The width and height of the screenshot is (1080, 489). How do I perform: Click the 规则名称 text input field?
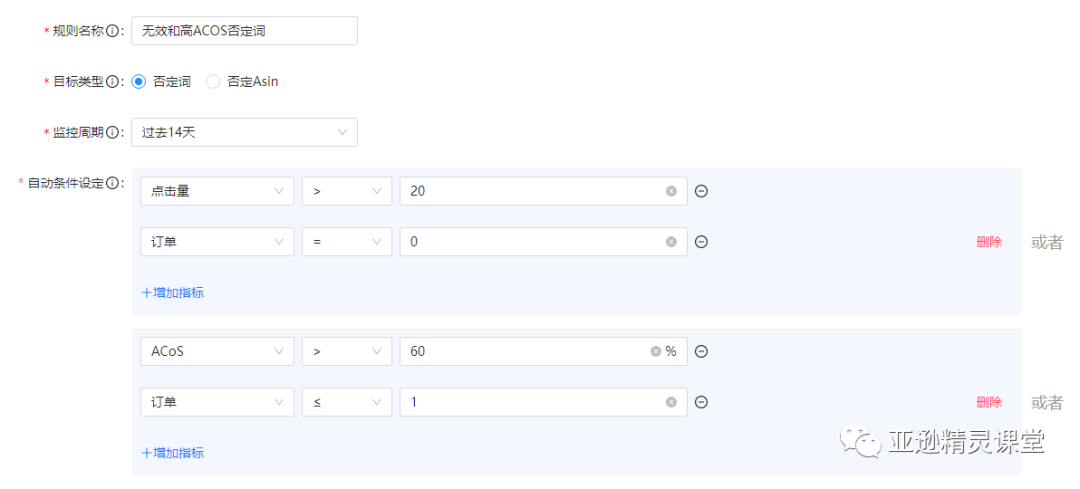(x=245, y=31)
